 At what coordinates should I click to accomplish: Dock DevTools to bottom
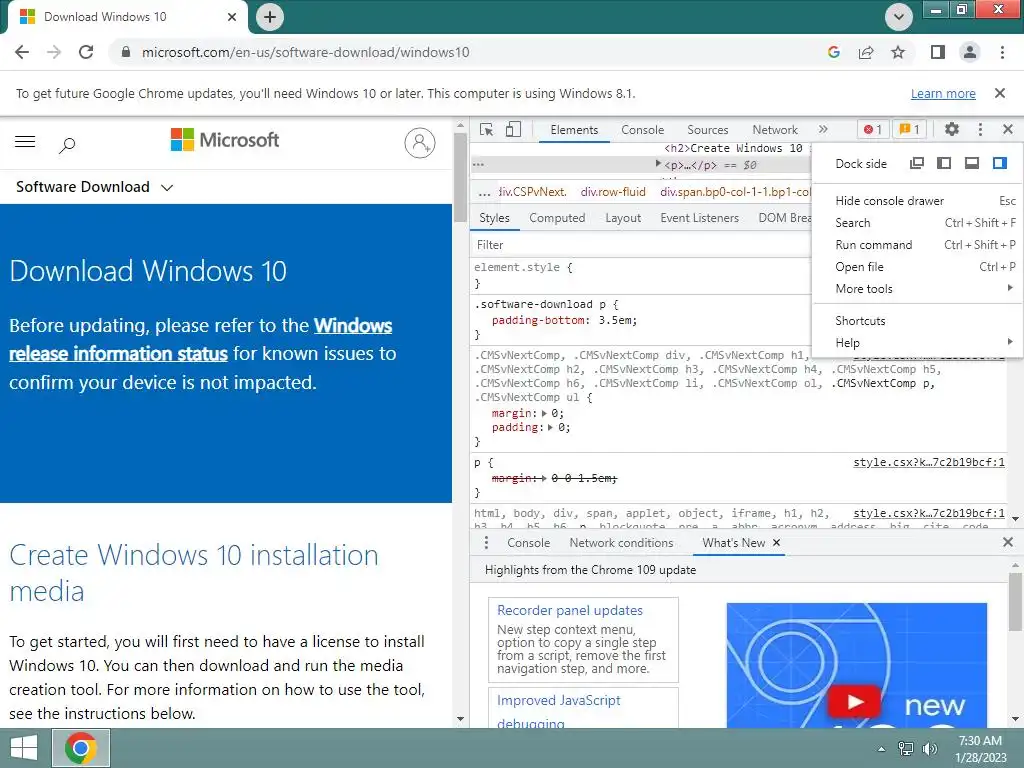[972, 163]
